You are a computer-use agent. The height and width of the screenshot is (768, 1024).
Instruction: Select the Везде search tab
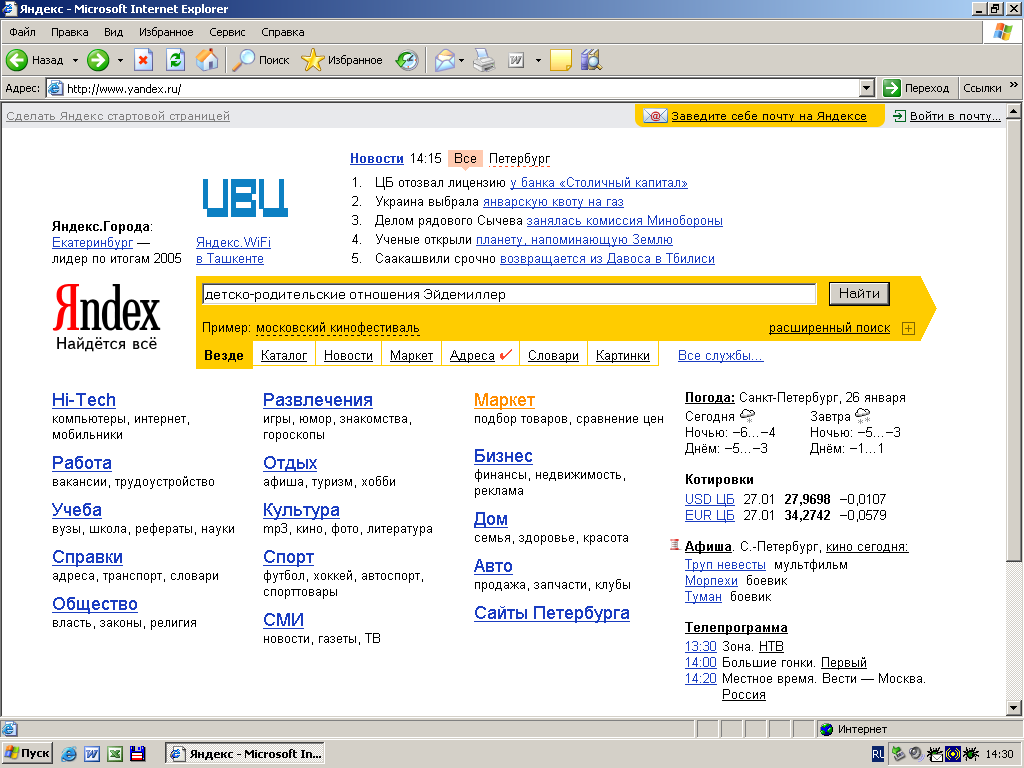[x=224, y=355]
